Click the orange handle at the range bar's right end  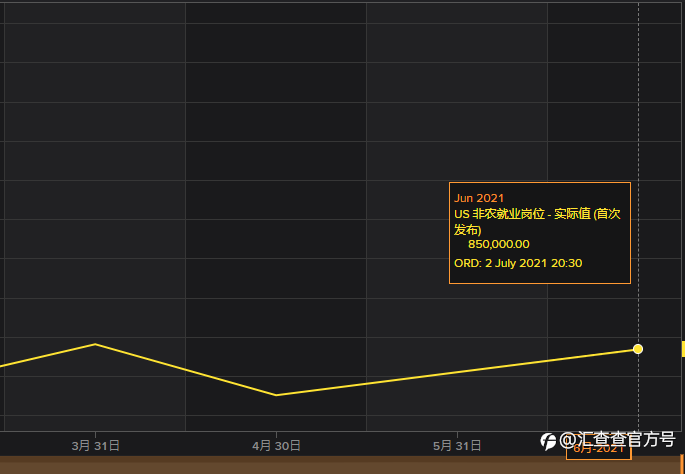(x=682, y=464)
